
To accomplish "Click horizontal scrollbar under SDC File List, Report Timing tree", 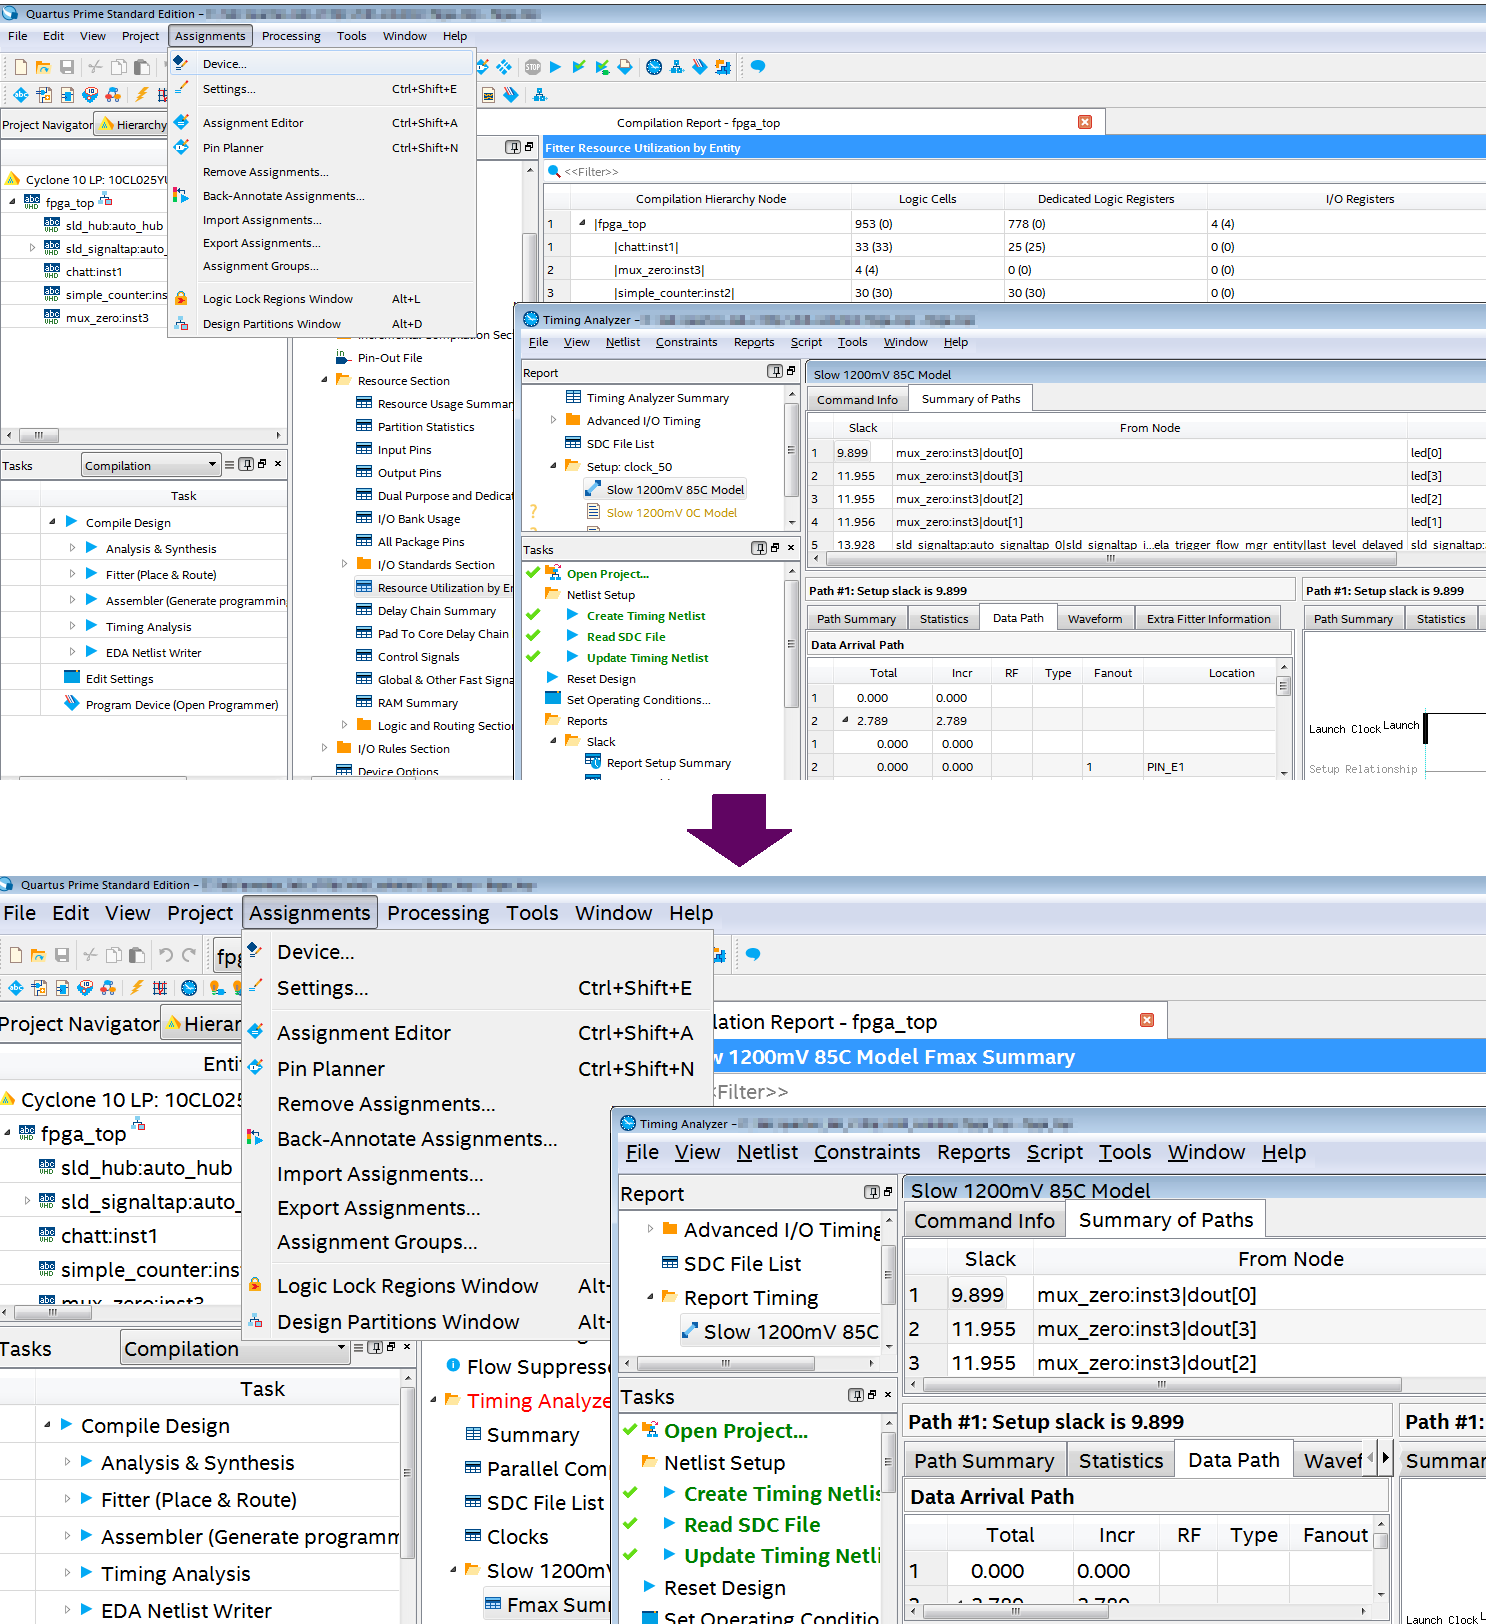I will (725, 1363).
